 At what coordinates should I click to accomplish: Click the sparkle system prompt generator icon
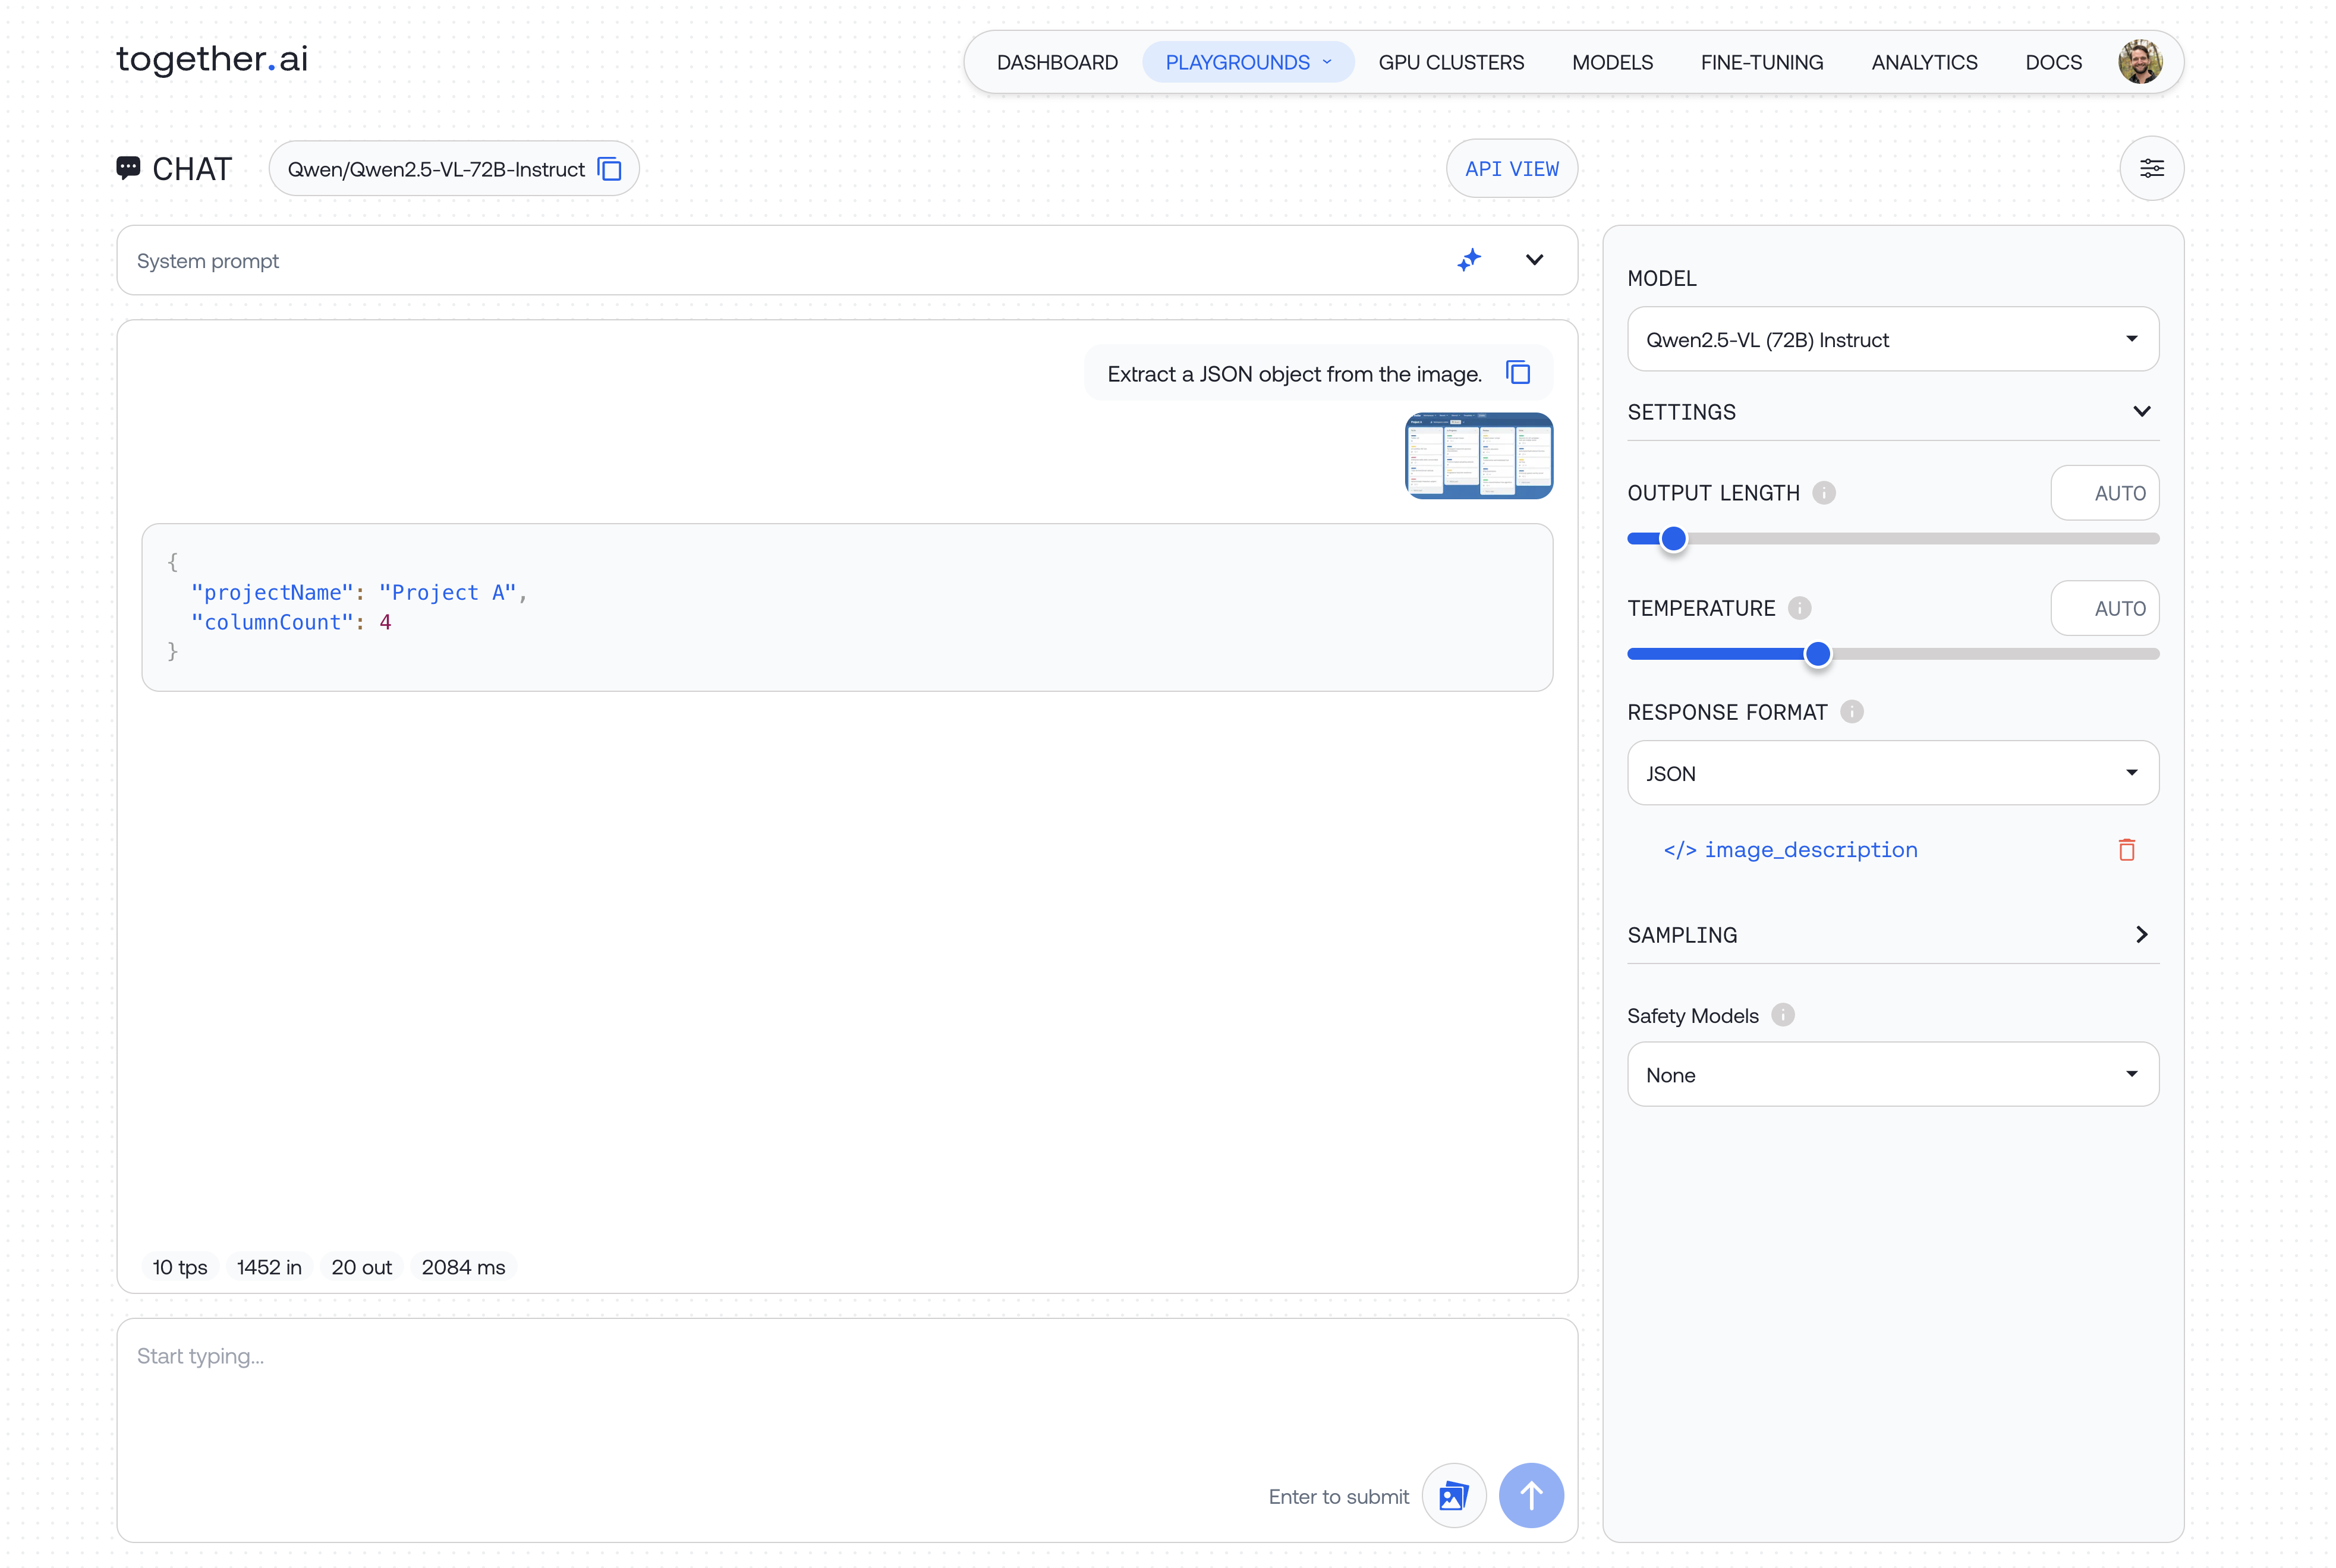1468,260
